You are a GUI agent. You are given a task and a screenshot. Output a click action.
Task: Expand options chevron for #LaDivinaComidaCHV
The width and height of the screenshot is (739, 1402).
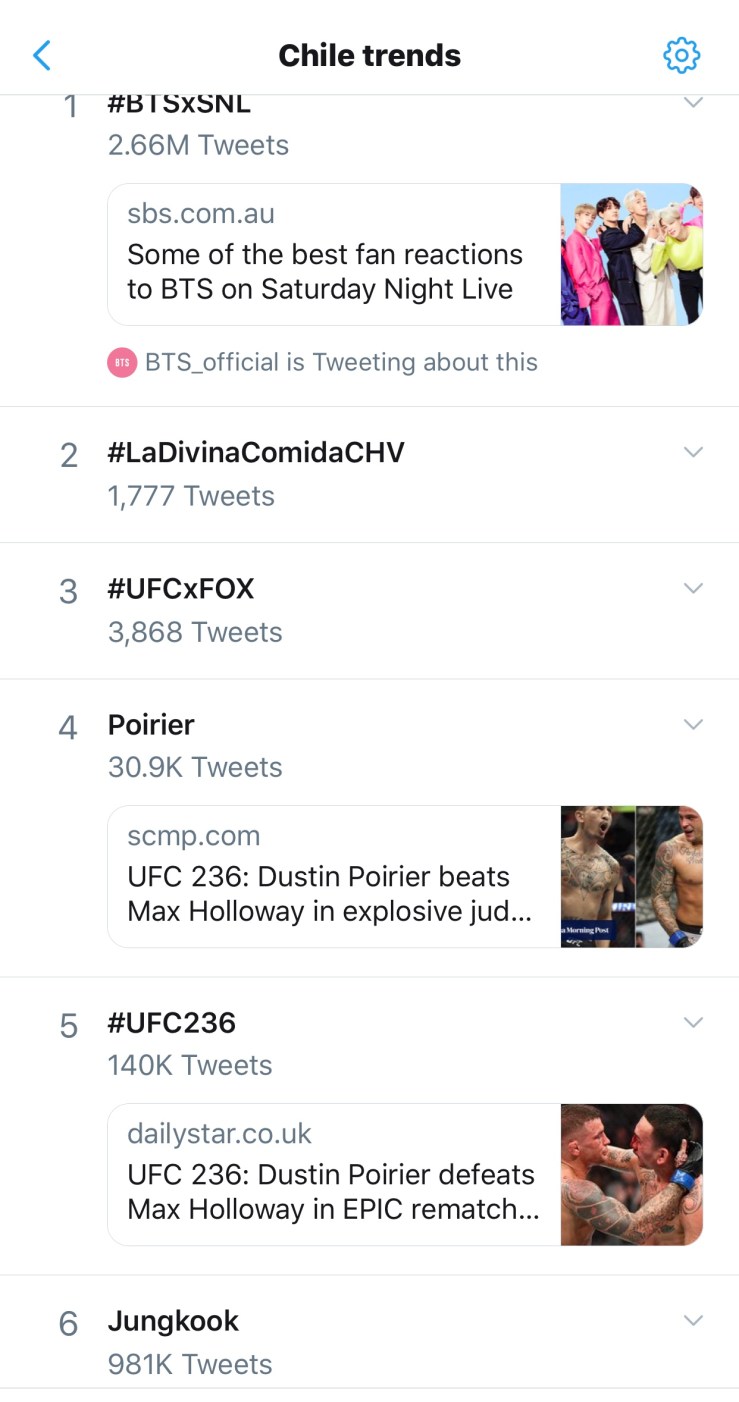693,452
